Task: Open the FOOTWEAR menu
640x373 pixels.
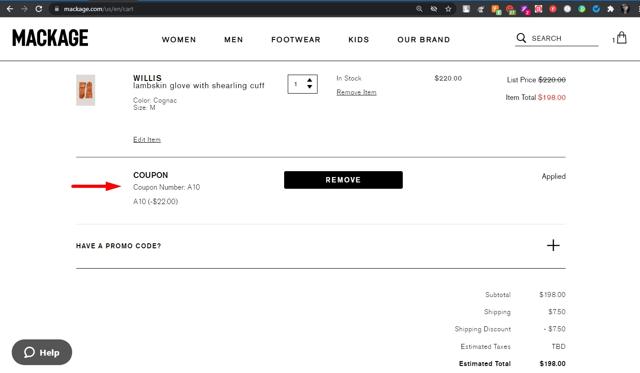Action: [x=296, y=40]
